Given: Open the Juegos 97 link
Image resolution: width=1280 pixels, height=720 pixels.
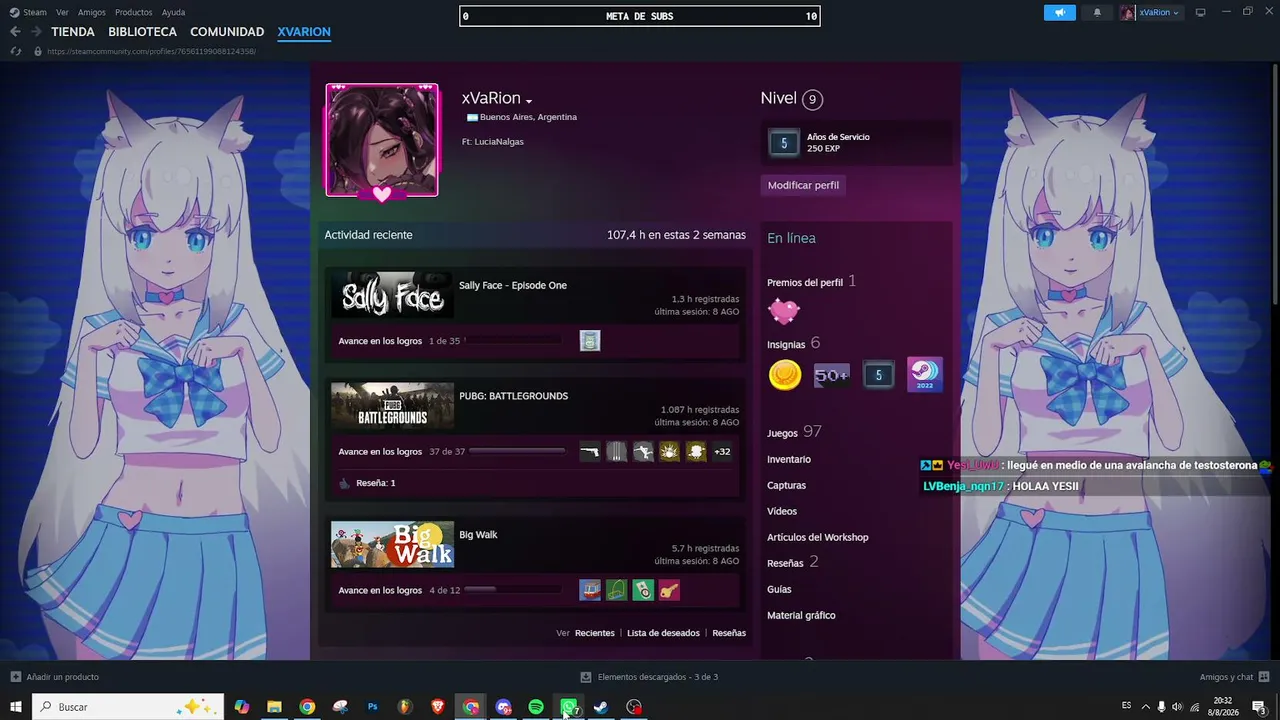Looking at the screenshot, I should [794, 432].
